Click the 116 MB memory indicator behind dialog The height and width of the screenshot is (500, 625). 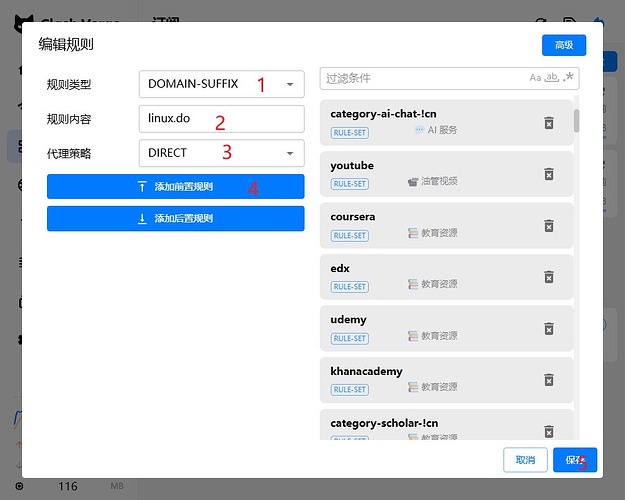pos(90,486)
